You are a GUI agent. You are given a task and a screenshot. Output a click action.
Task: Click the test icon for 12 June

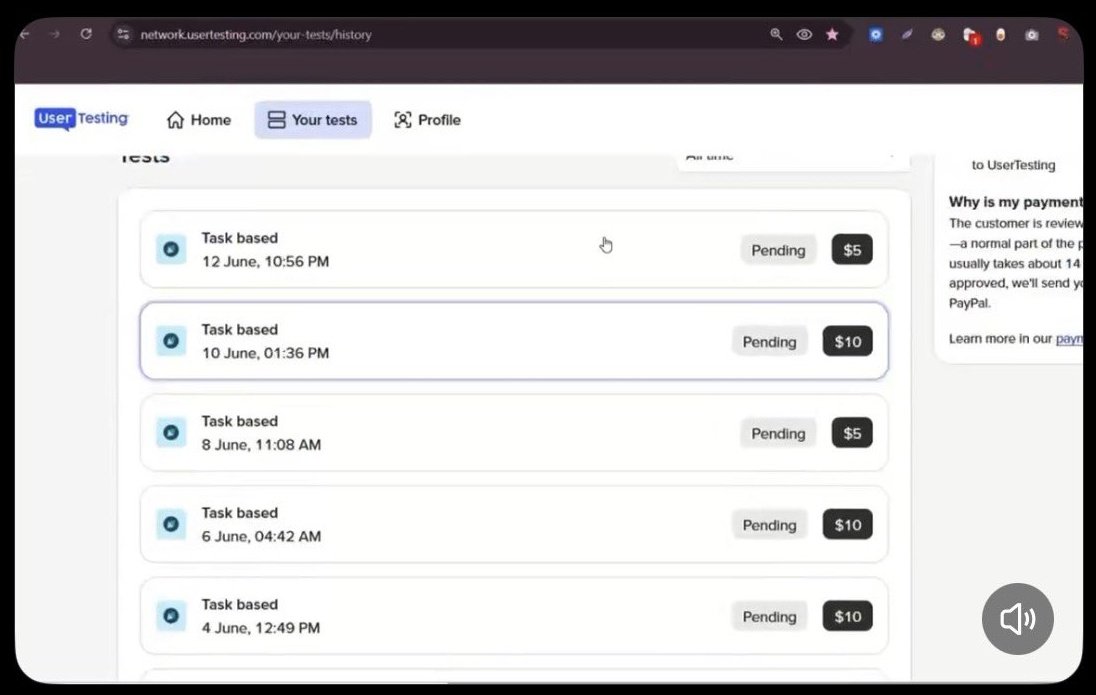pos(171,249)
